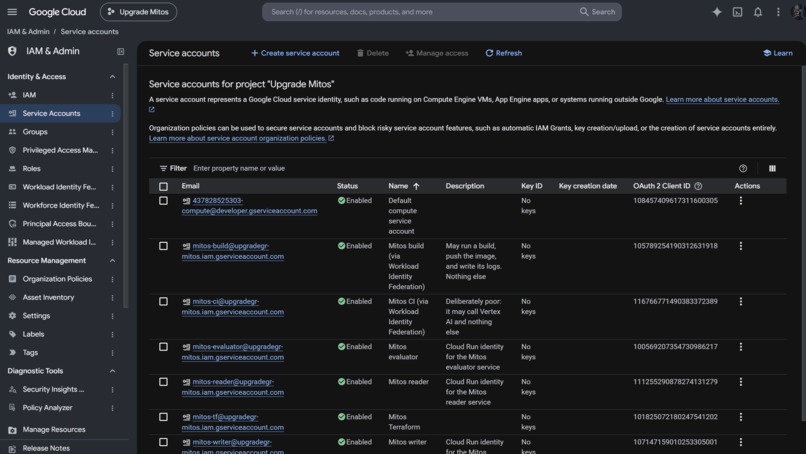806x454 pixels.
Task: Open actions menu for mitos-tf account
Action: click(x=741, y=416)
